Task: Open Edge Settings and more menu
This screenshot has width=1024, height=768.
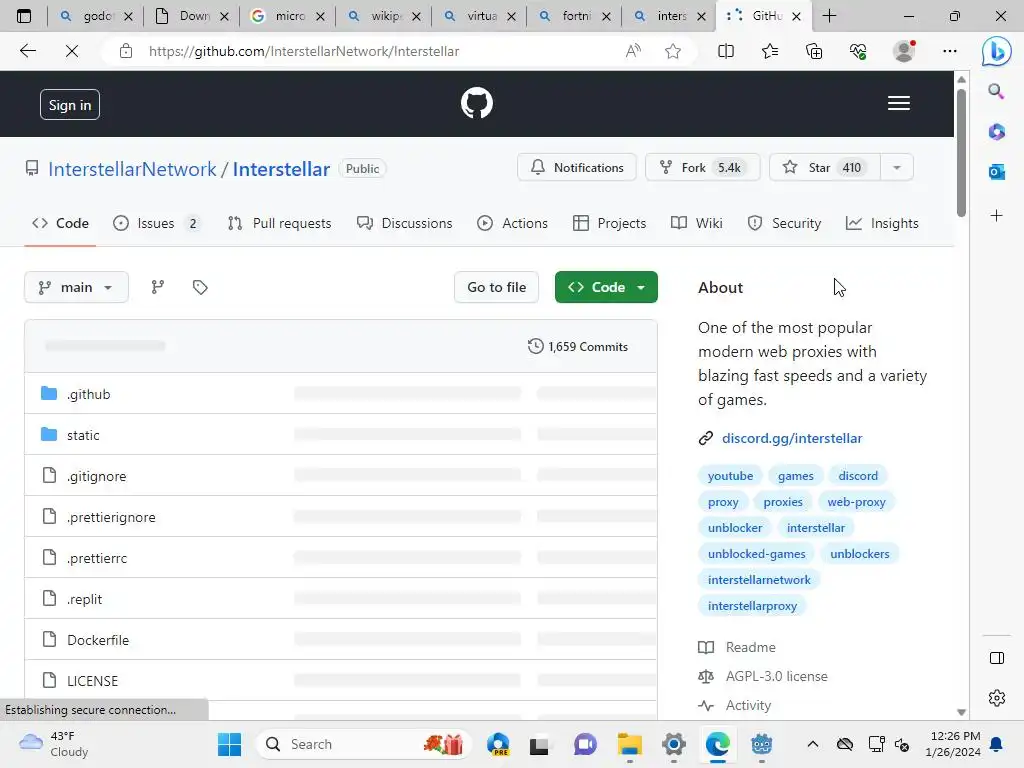Action: pos(950,51)
